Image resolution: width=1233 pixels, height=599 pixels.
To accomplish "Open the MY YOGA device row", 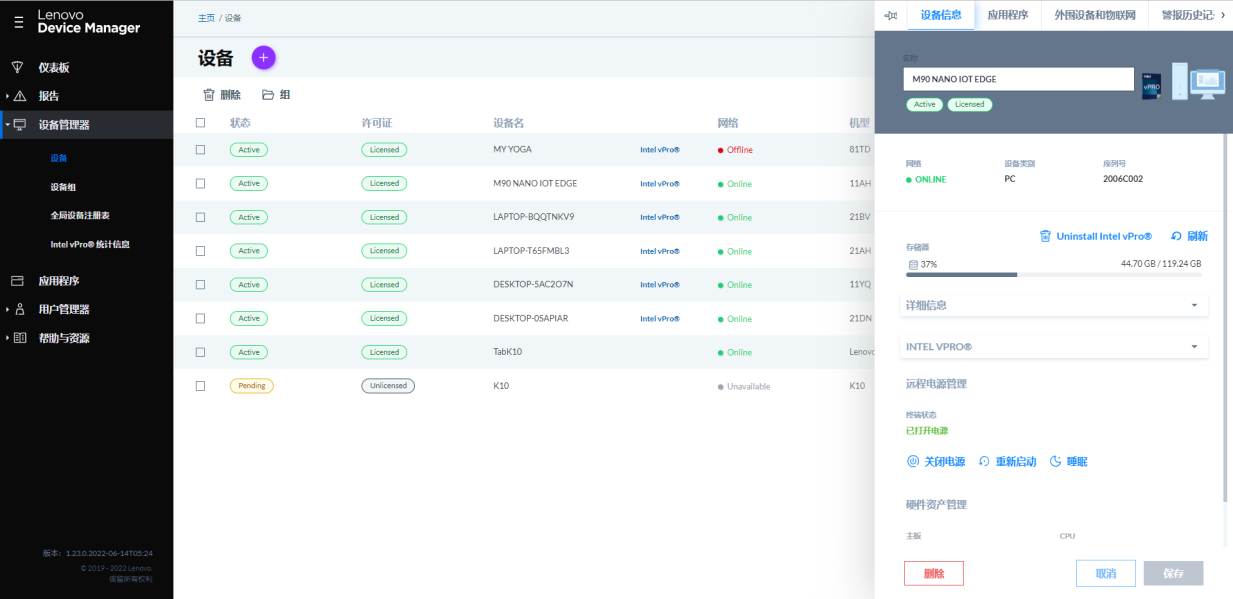I will (x=524, y=150).
